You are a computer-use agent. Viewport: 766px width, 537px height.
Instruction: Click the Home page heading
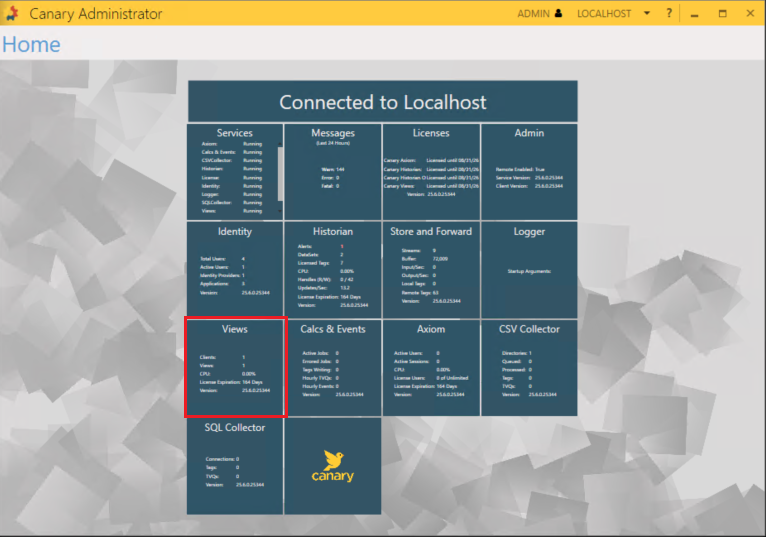tap(31, 44)
